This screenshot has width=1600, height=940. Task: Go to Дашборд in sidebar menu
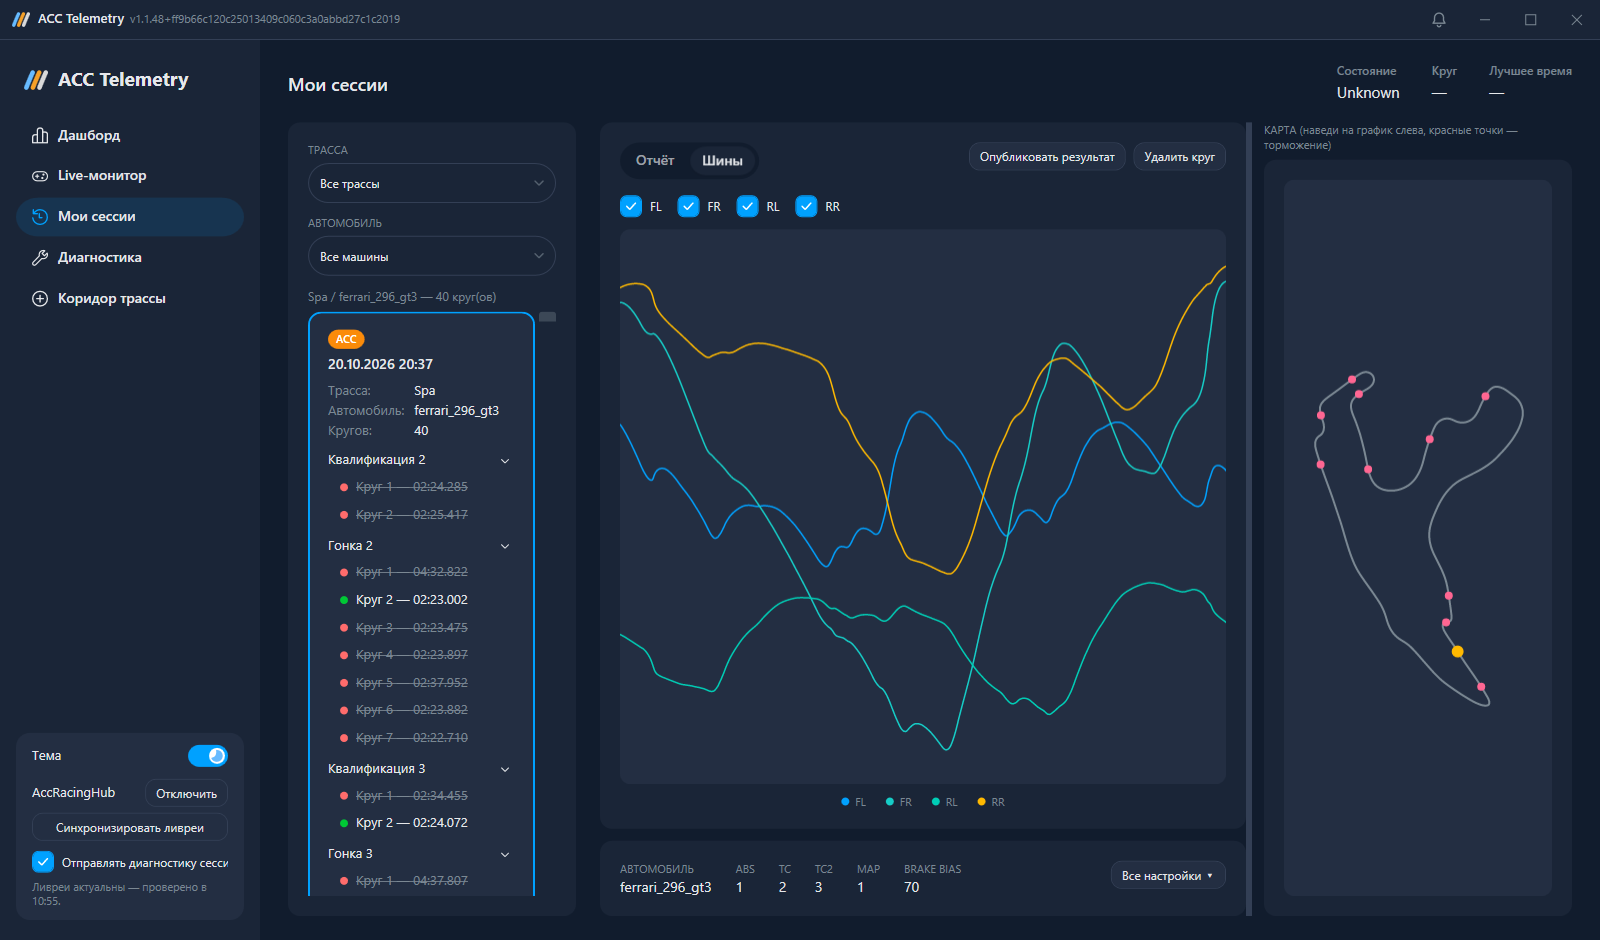tap(130, 135)
